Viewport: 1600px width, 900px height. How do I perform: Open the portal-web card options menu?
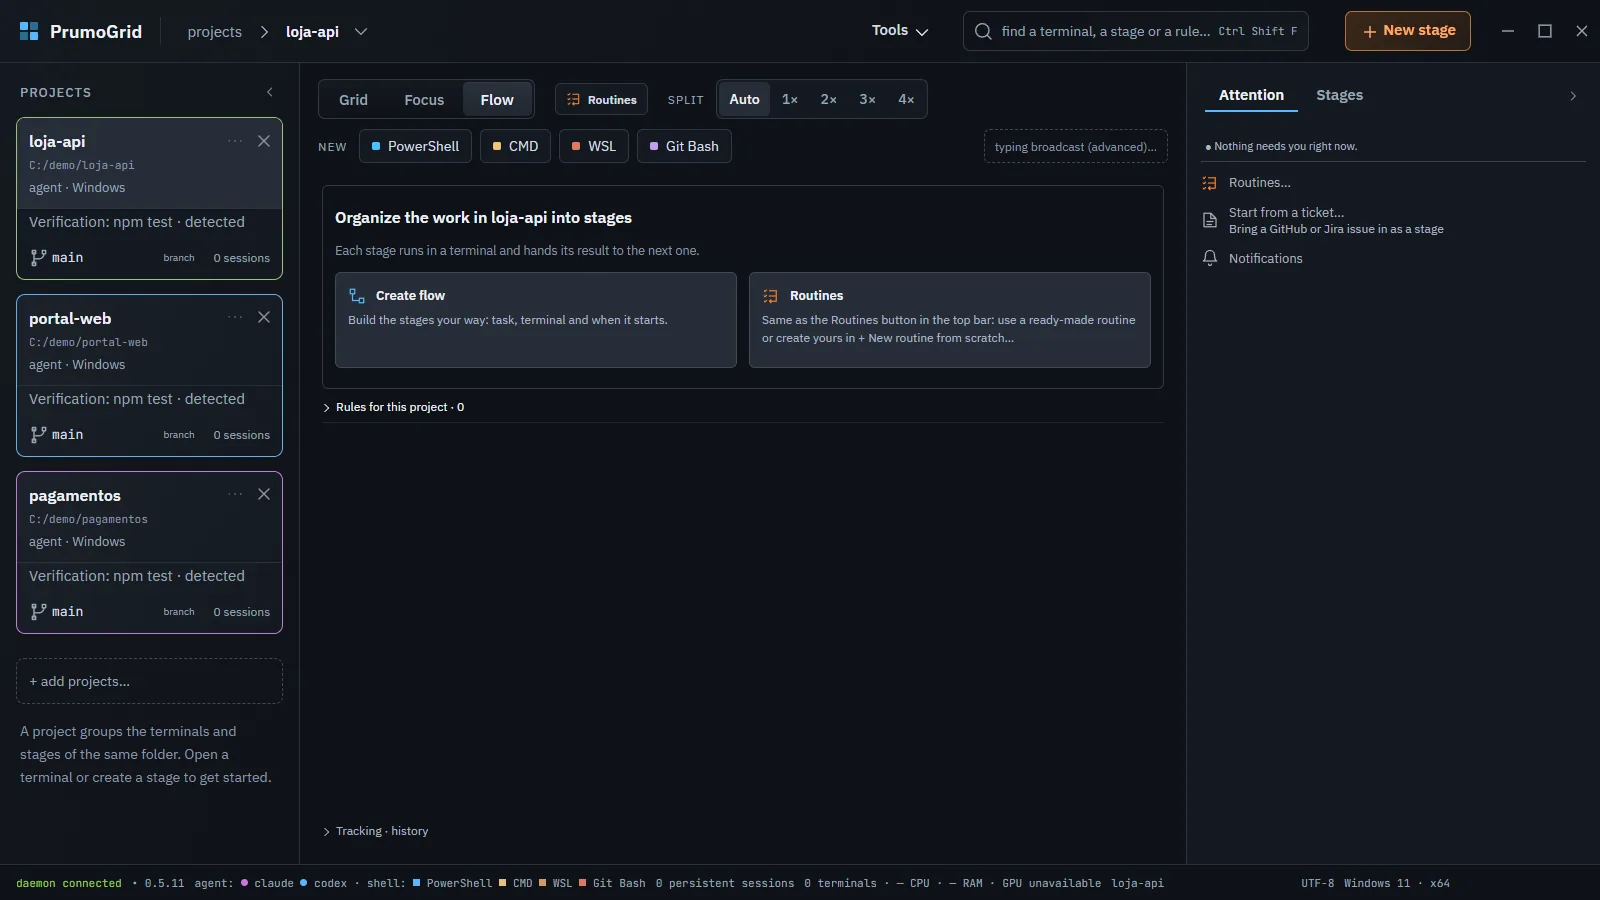tap(235, 317)
